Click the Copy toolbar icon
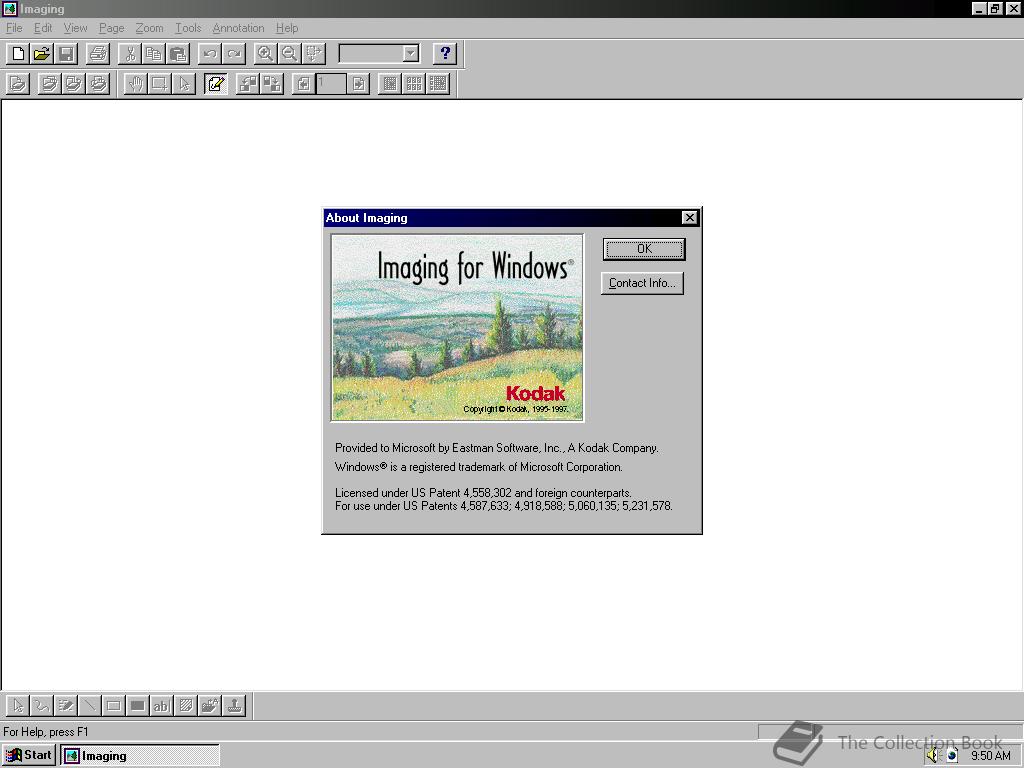Image resolution: width=1024 pixels, height=768 pixels. pos(154,54)
